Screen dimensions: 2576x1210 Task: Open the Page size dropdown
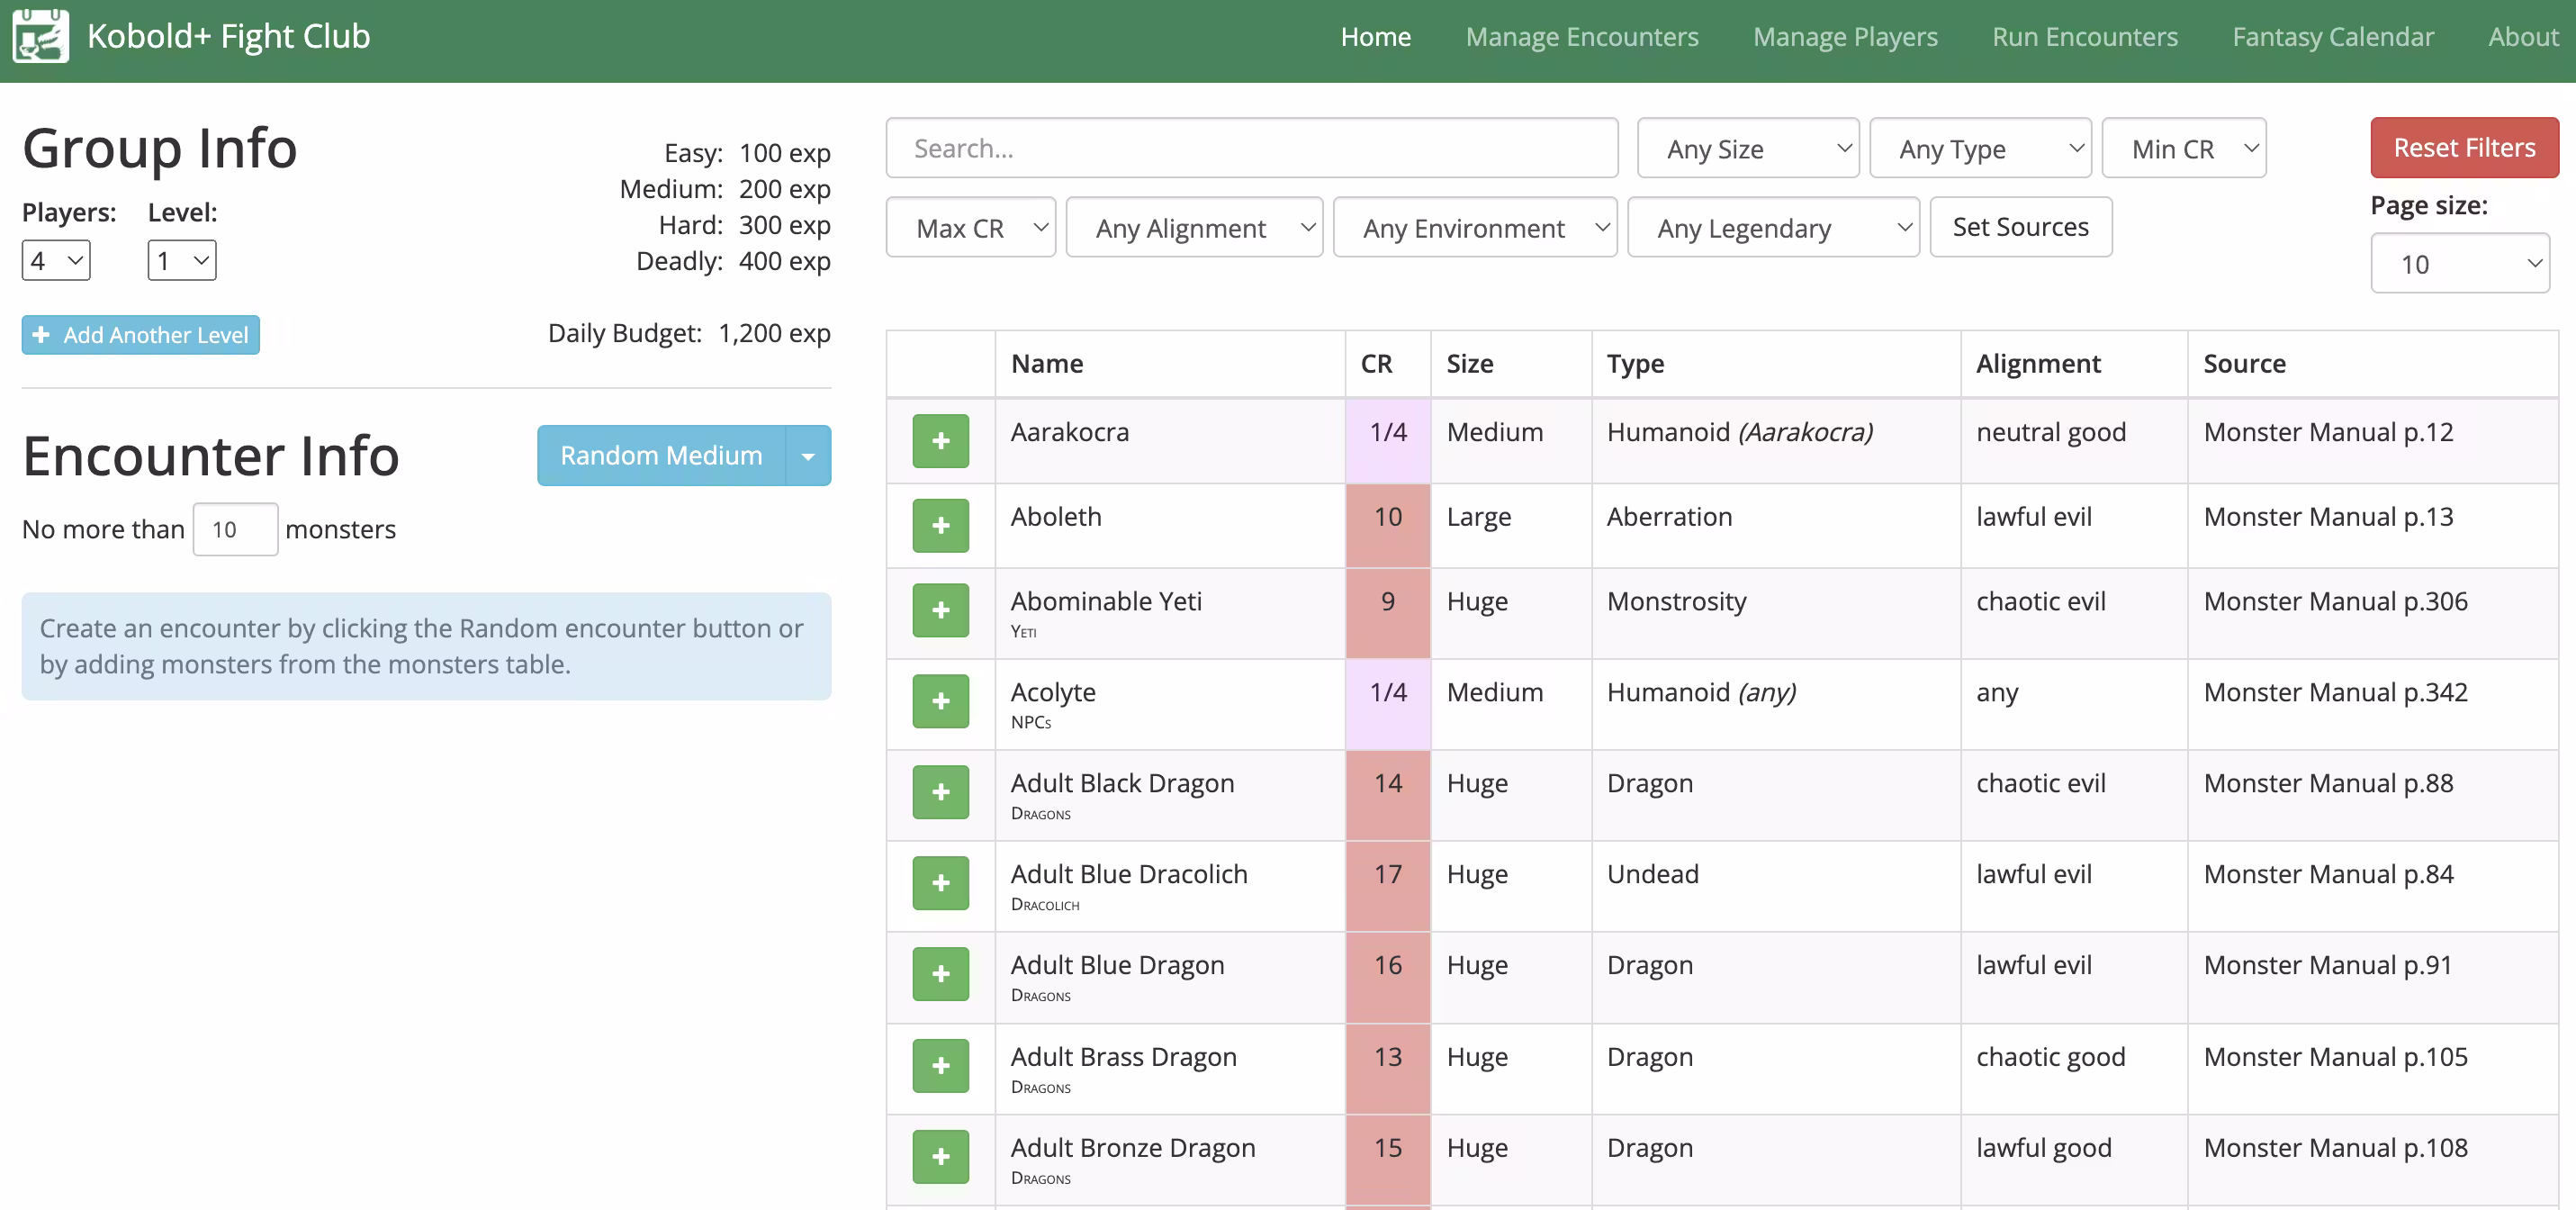(x=2459, y=264)
